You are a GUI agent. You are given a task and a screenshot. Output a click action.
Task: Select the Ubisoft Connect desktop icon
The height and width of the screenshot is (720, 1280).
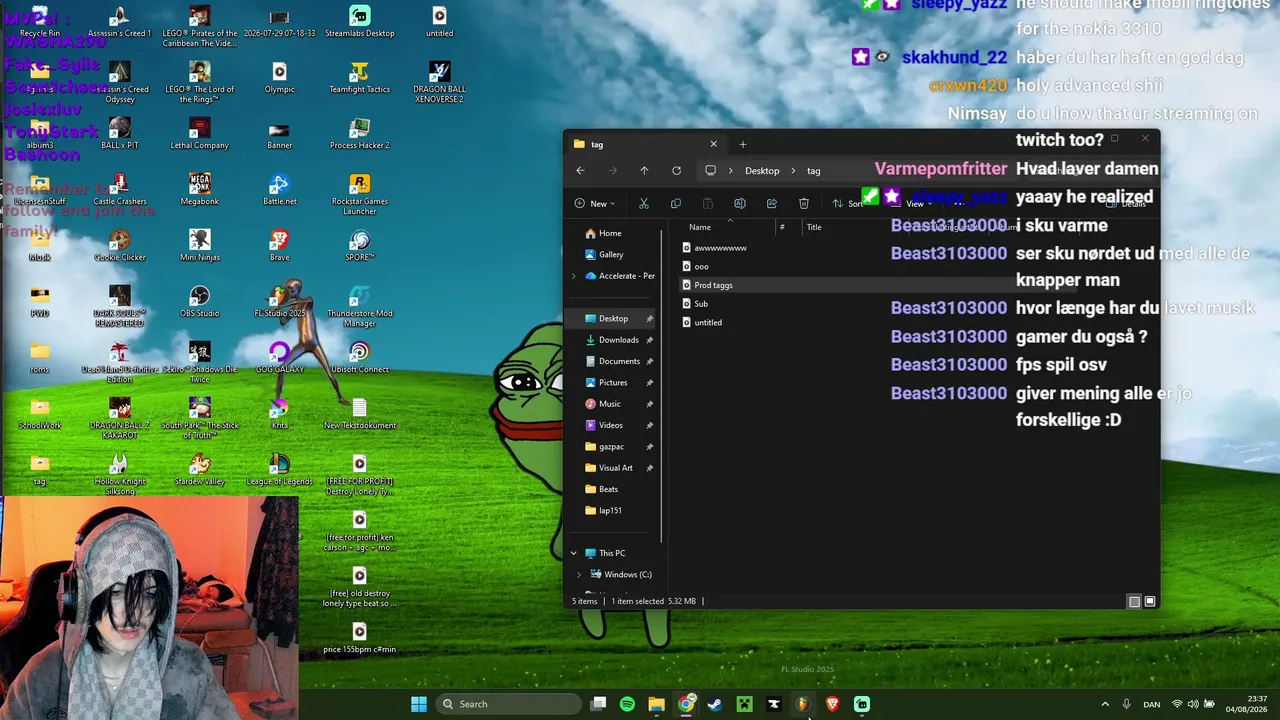(360, 357)
